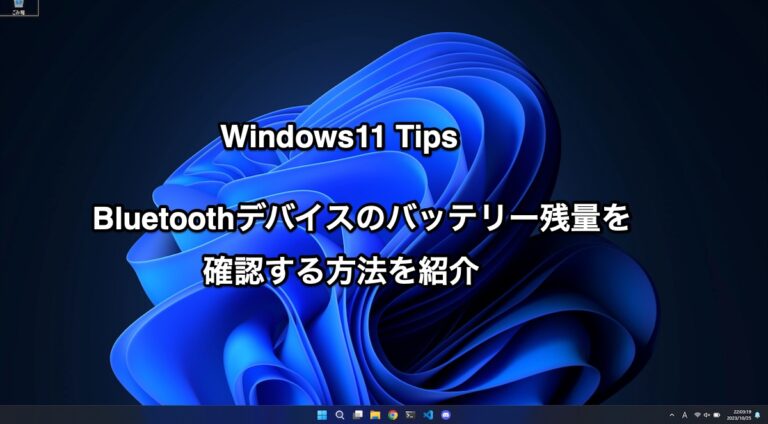Open Google Chrome from taskbar

point(393,415)
